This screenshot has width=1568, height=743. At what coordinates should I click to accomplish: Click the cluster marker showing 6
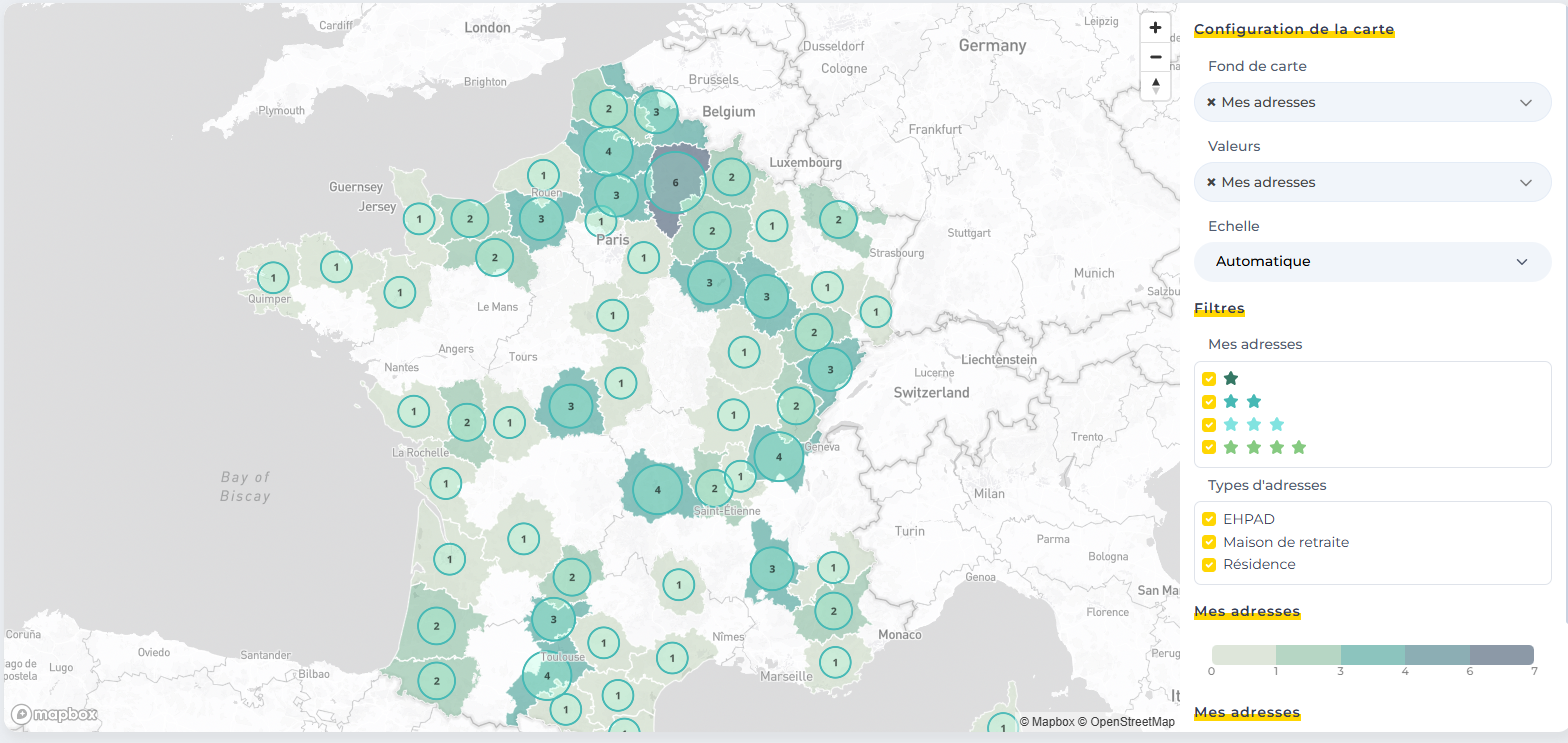676,182
